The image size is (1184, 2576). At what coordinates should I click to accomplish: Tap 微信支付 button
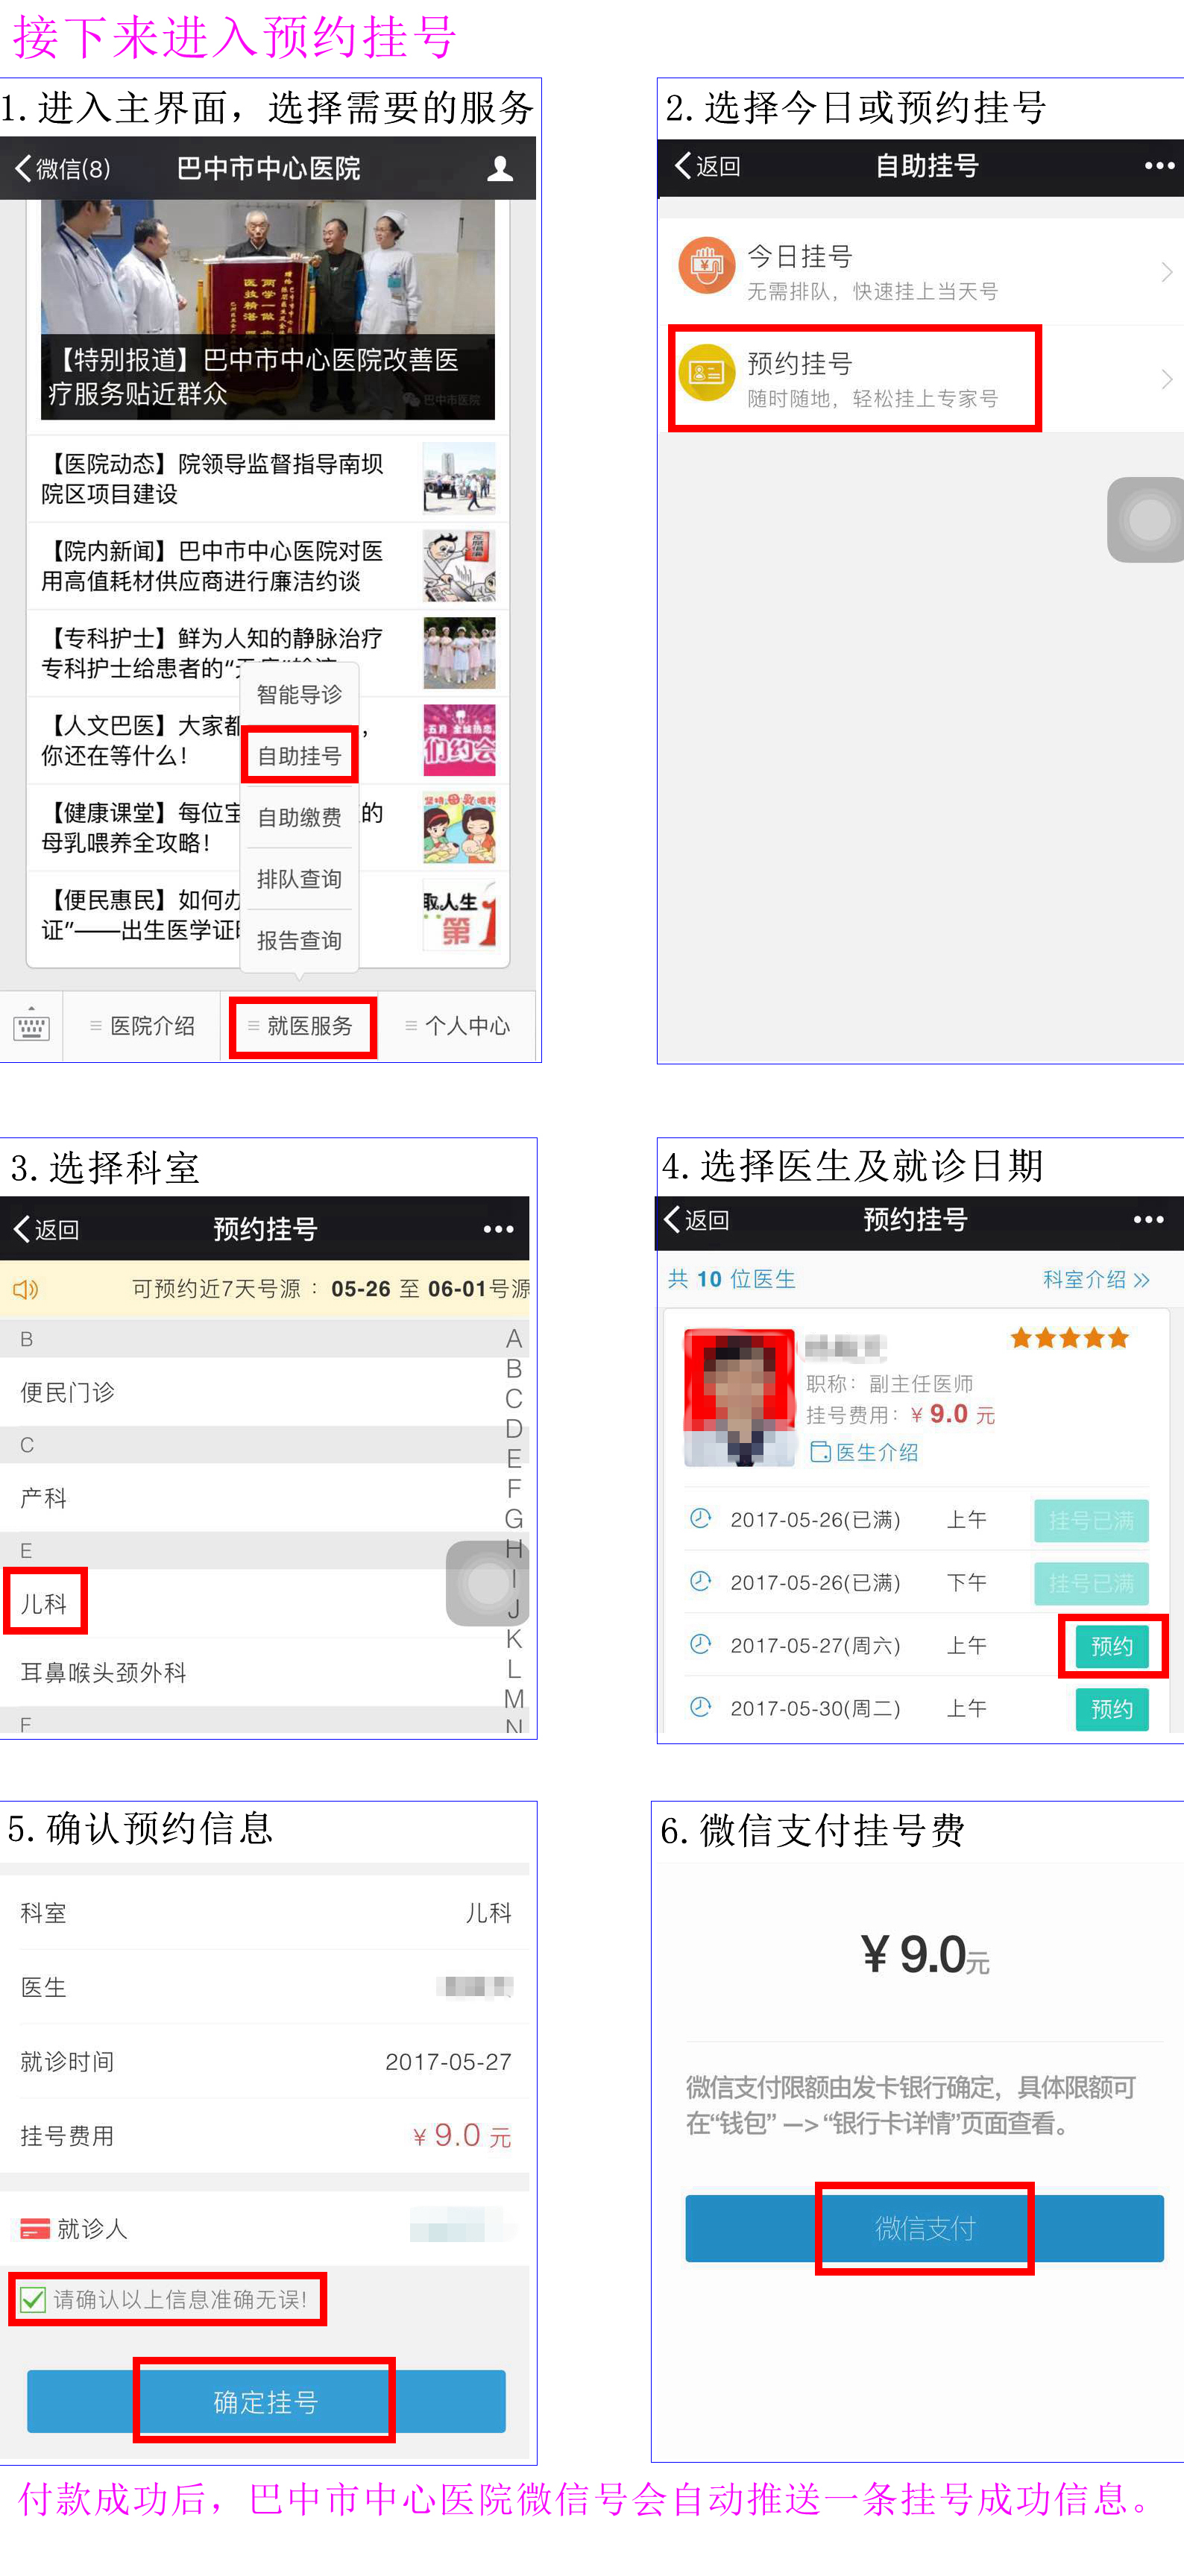(924, 2228)
